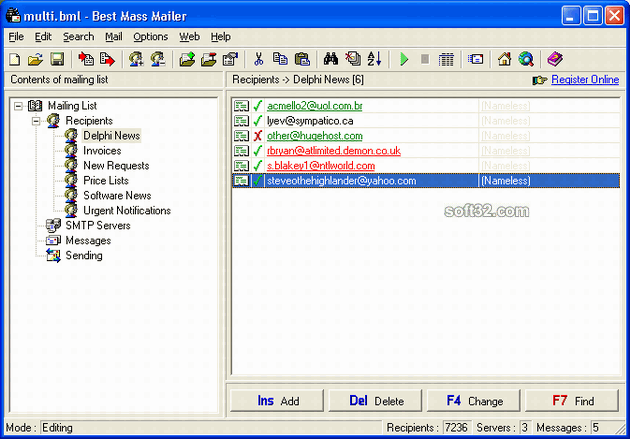Click the Del Delete button

coord(375,400)
